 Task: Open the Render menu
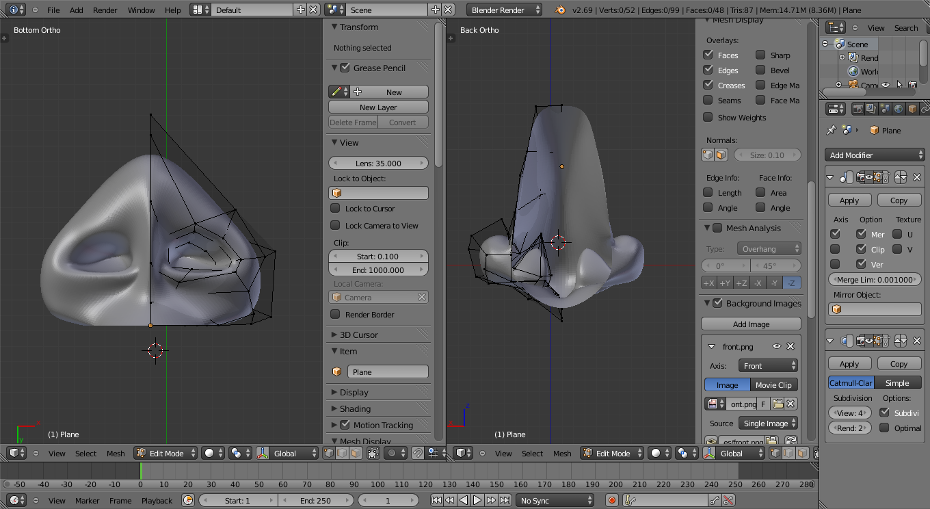105,10
